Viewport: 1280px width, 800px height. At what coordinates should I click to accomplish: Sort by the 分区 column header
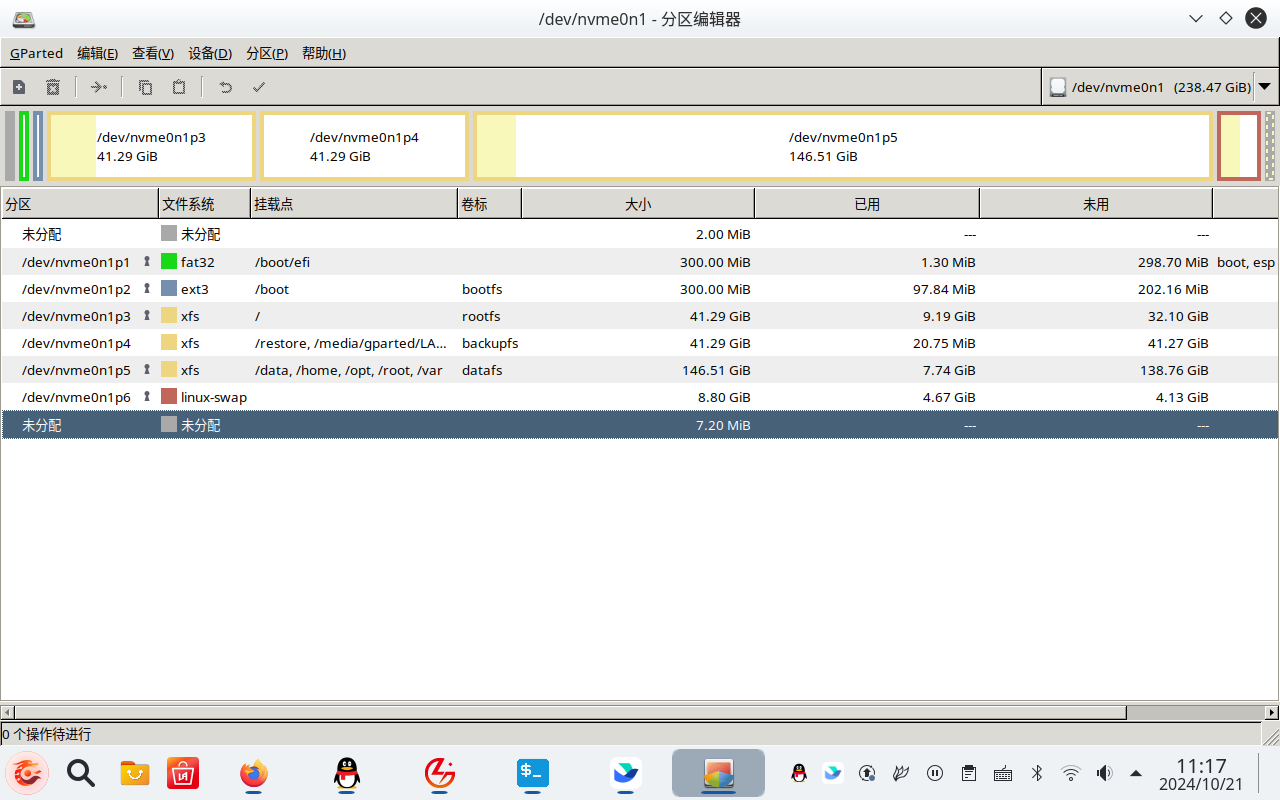pyautogui.click(x=80, y=204)
